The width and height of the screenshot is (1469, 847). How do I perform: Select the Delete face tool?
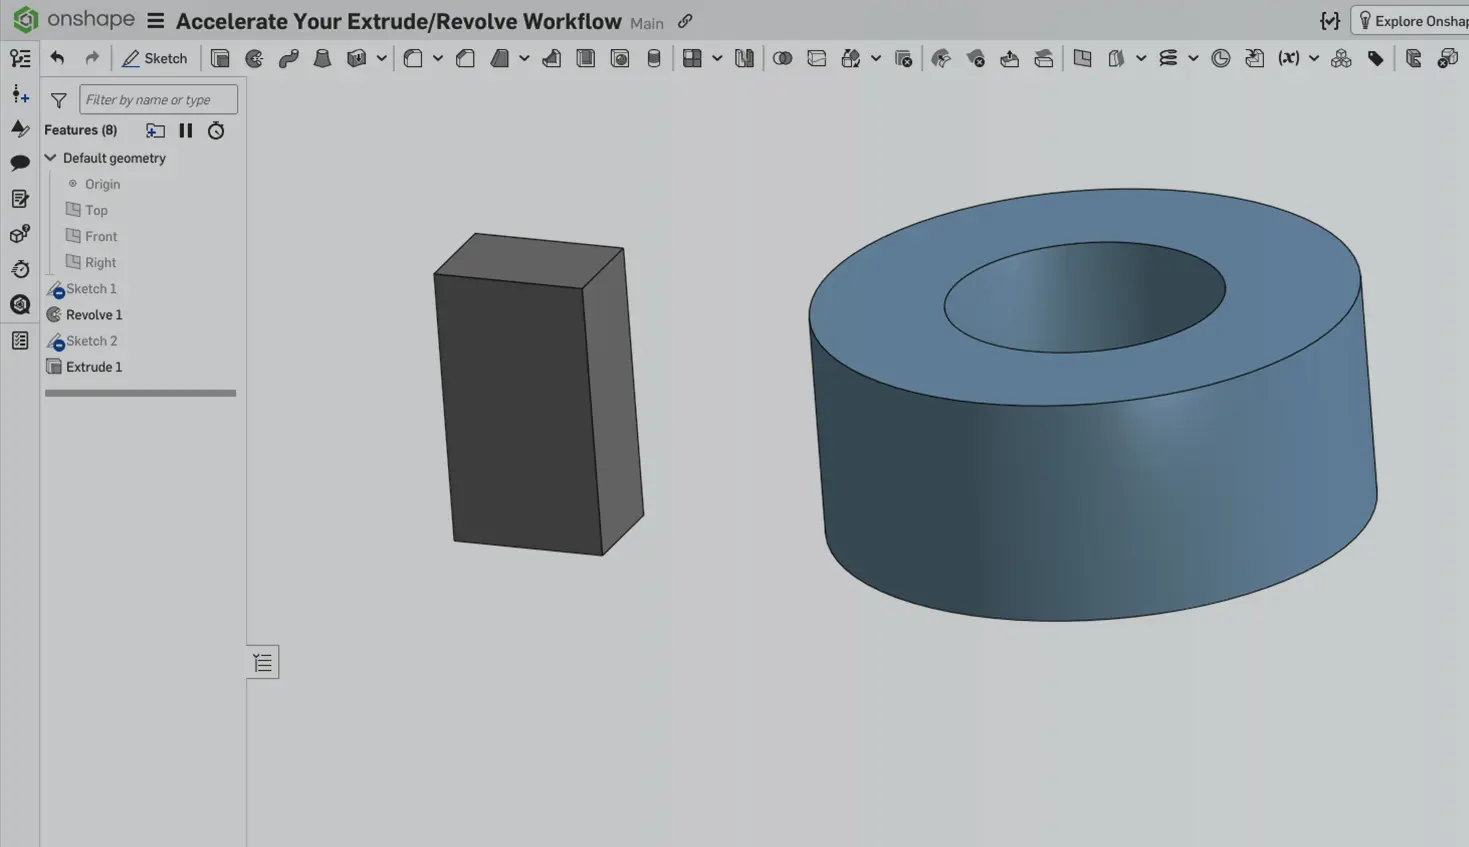975,58
